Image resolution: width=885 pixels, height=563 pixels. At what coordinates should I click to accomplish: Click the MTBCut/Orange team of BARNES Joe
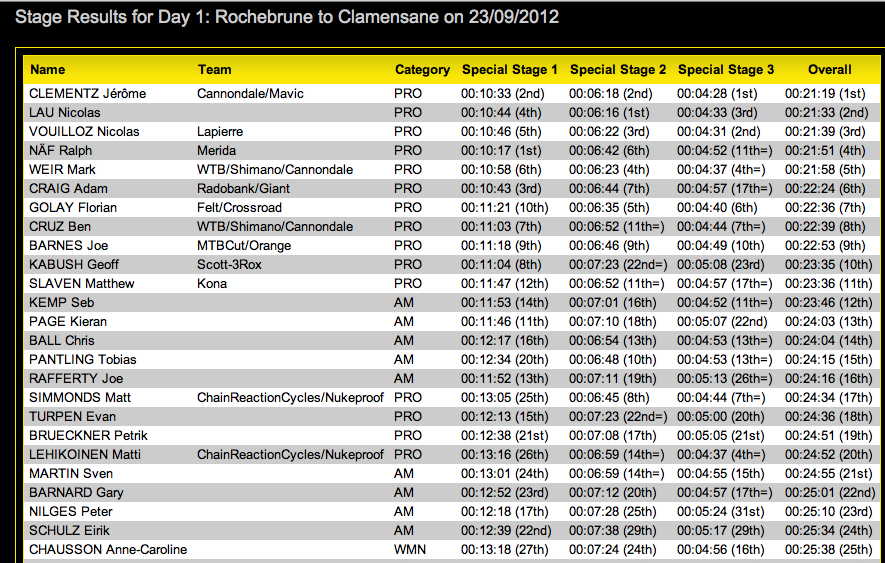tap(242, 246)
